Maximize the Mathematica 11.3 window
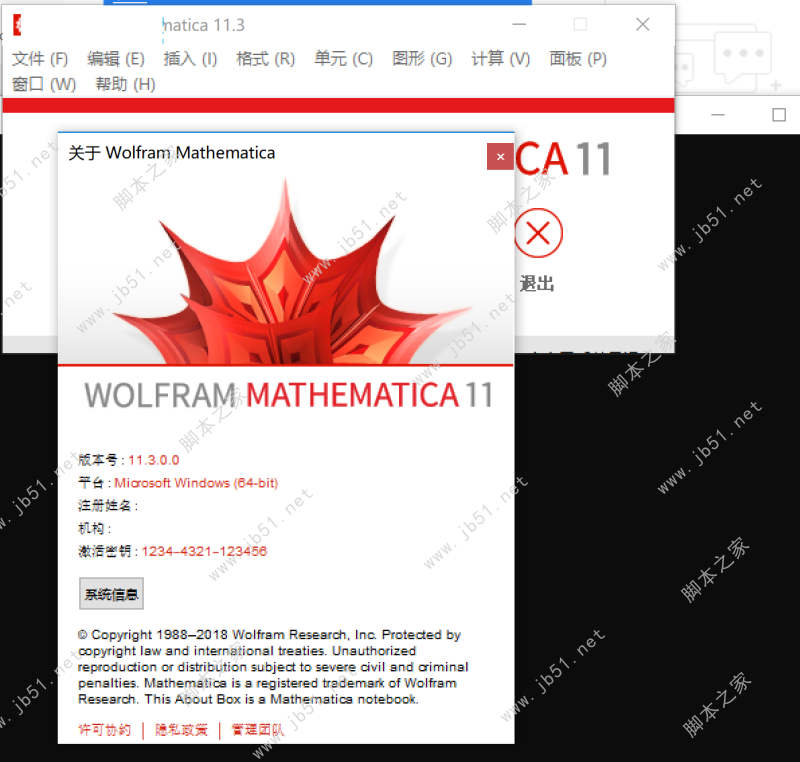This screenshot has width=800, height=762. [x=580, y=24]
